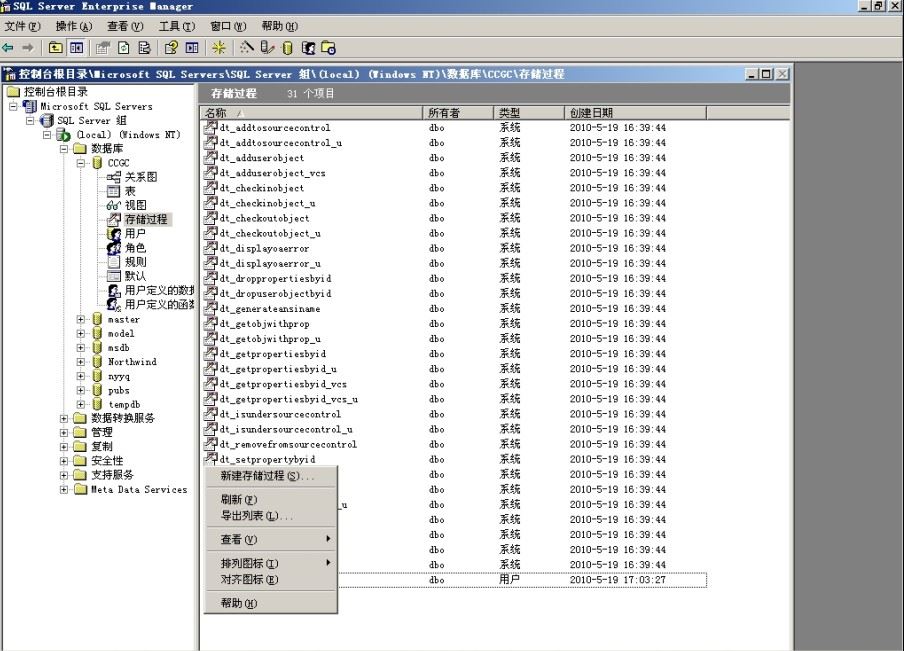Image resolution: width=906 pixels, height=651 pixels.
Task: Click the Up one level folder icon
Action: pos(55,48)
